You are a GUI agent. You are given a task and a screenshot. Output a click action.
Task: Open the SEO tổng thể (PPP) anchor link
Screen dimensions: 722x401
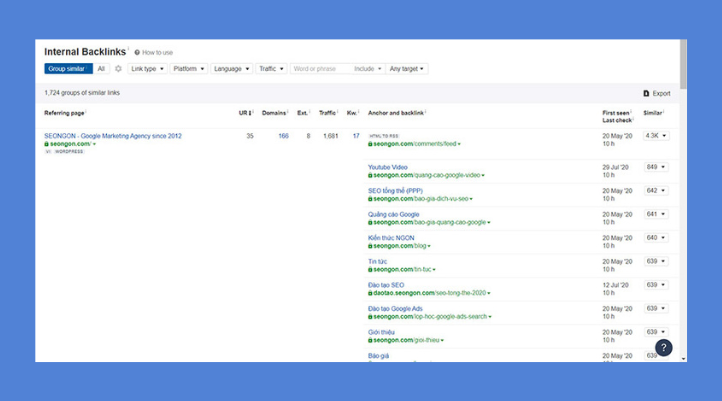[x=395, y=191]
